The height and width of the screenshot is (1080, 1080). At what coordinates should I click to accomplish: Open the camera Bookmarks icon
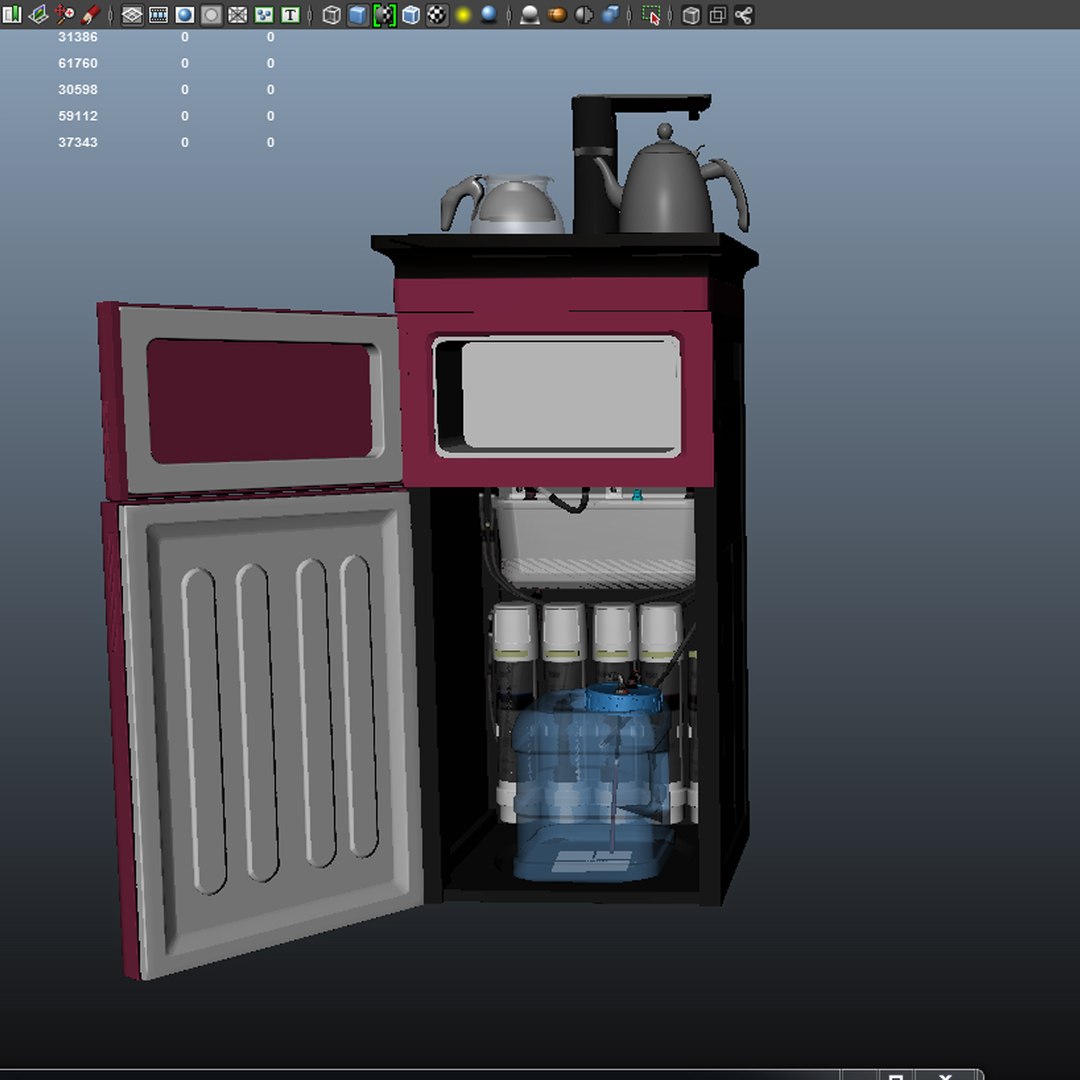click(12, 14)
